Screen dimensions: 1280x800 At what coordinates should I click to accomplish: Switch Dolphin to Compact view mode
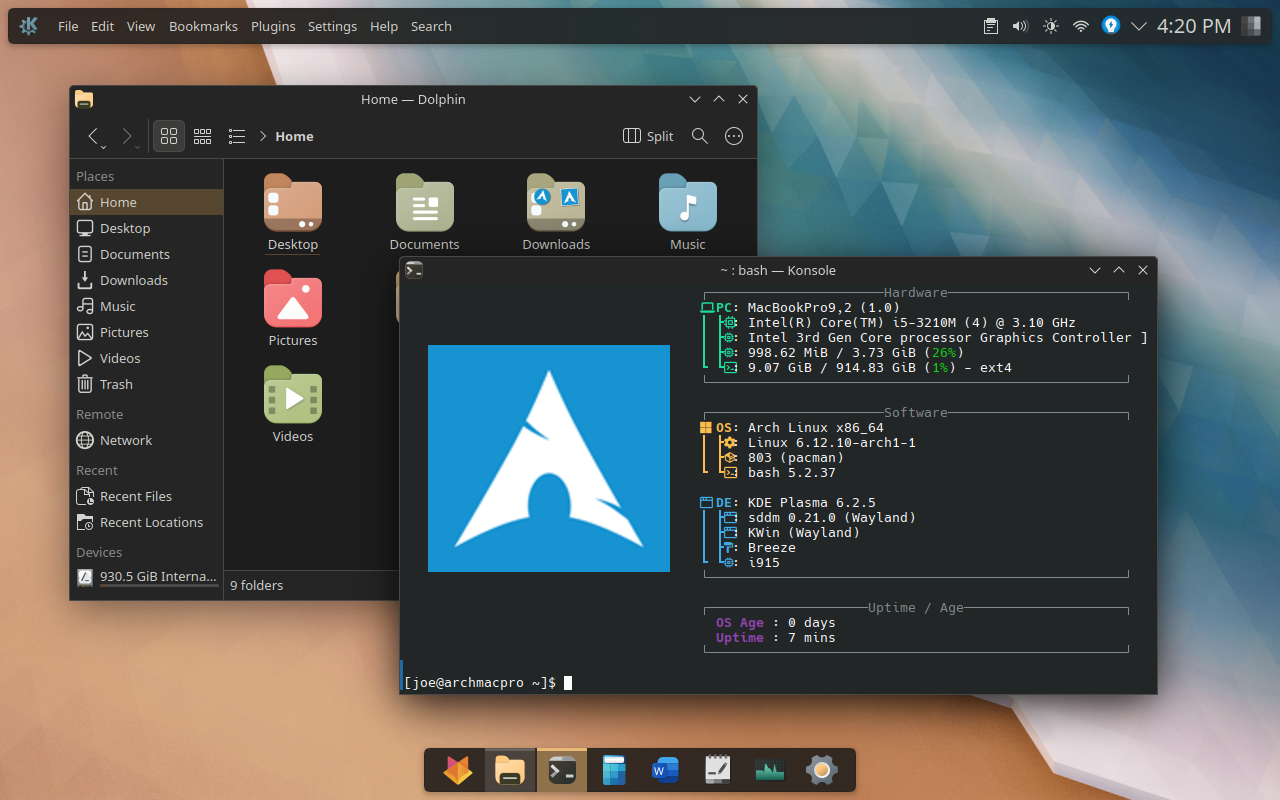(203, 136)
